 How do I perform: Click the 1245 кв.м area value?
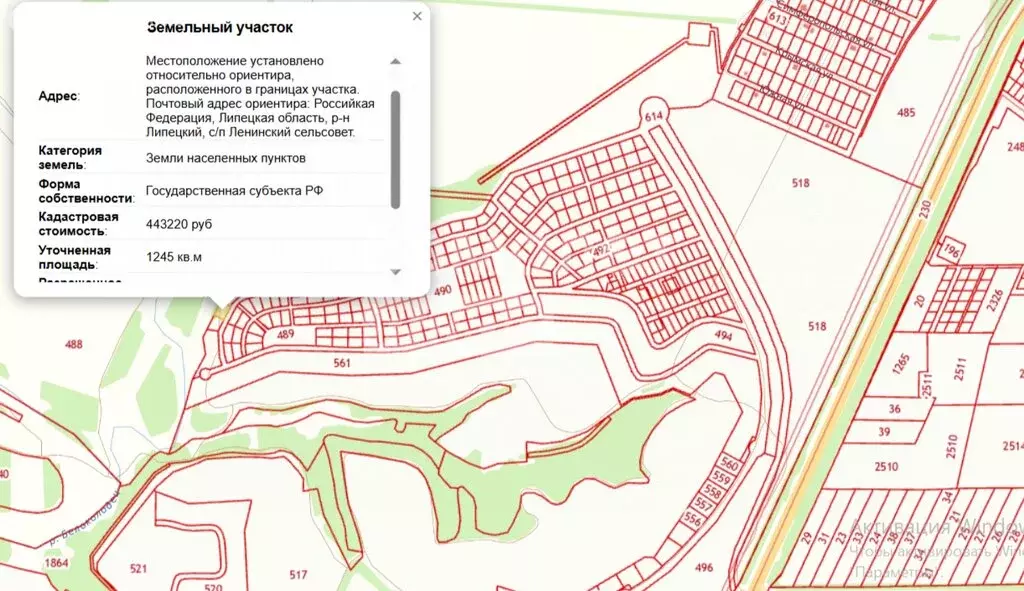tap(174, 257)
